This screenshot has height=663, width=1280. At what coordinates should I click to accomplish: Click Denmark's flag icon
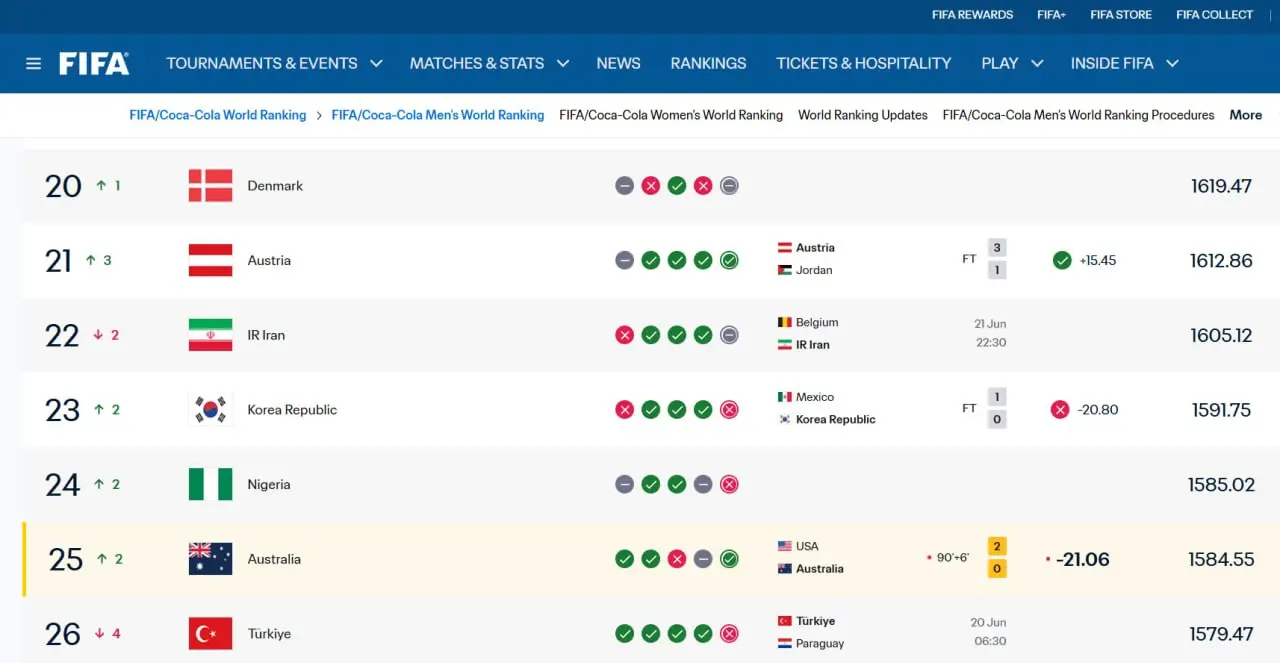click(x=210, y=186)
